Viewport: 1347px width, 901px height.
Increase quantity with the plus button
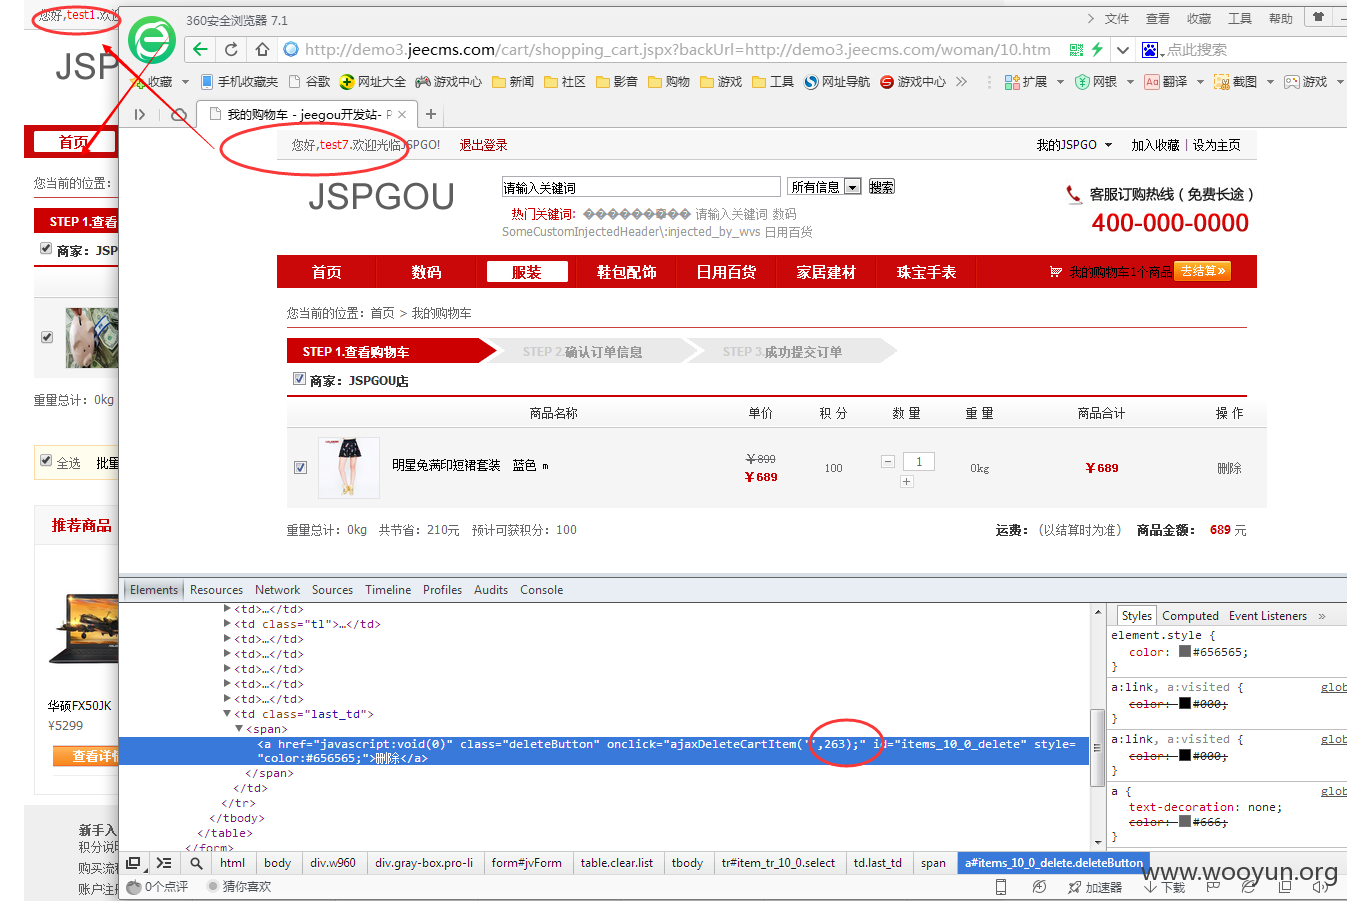pos(906,482)
